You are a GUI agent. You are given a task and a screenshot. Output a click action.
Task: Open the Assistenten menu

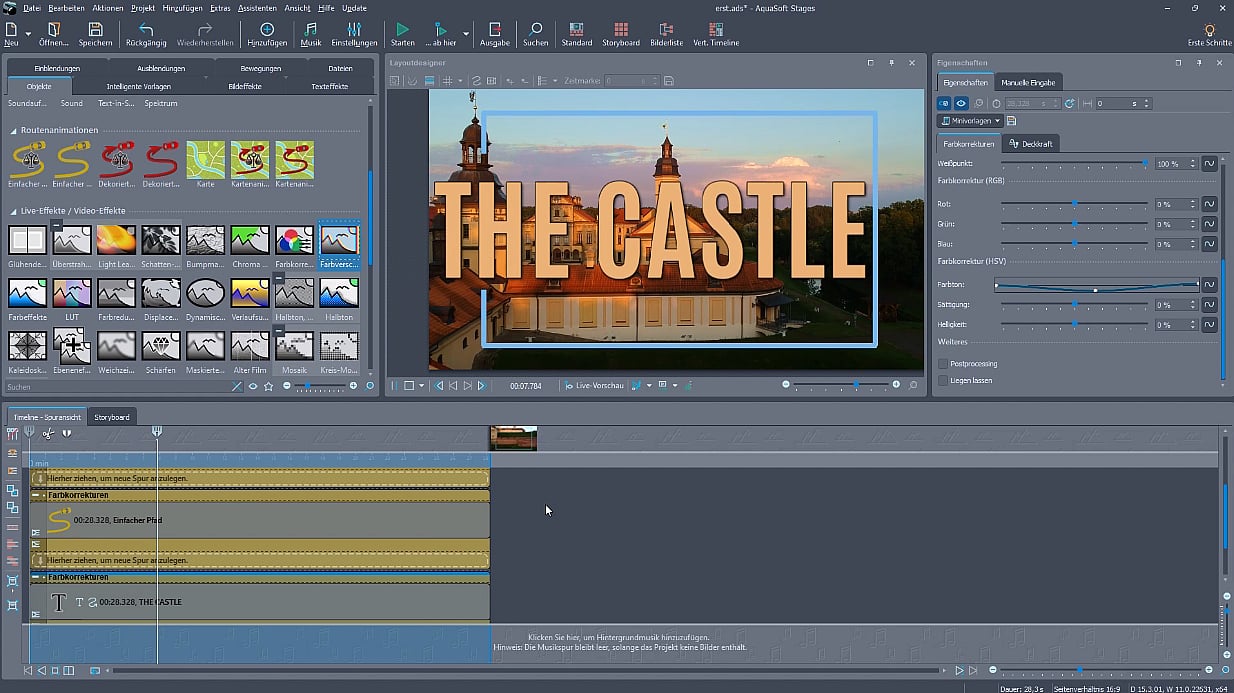pos(256,8)
